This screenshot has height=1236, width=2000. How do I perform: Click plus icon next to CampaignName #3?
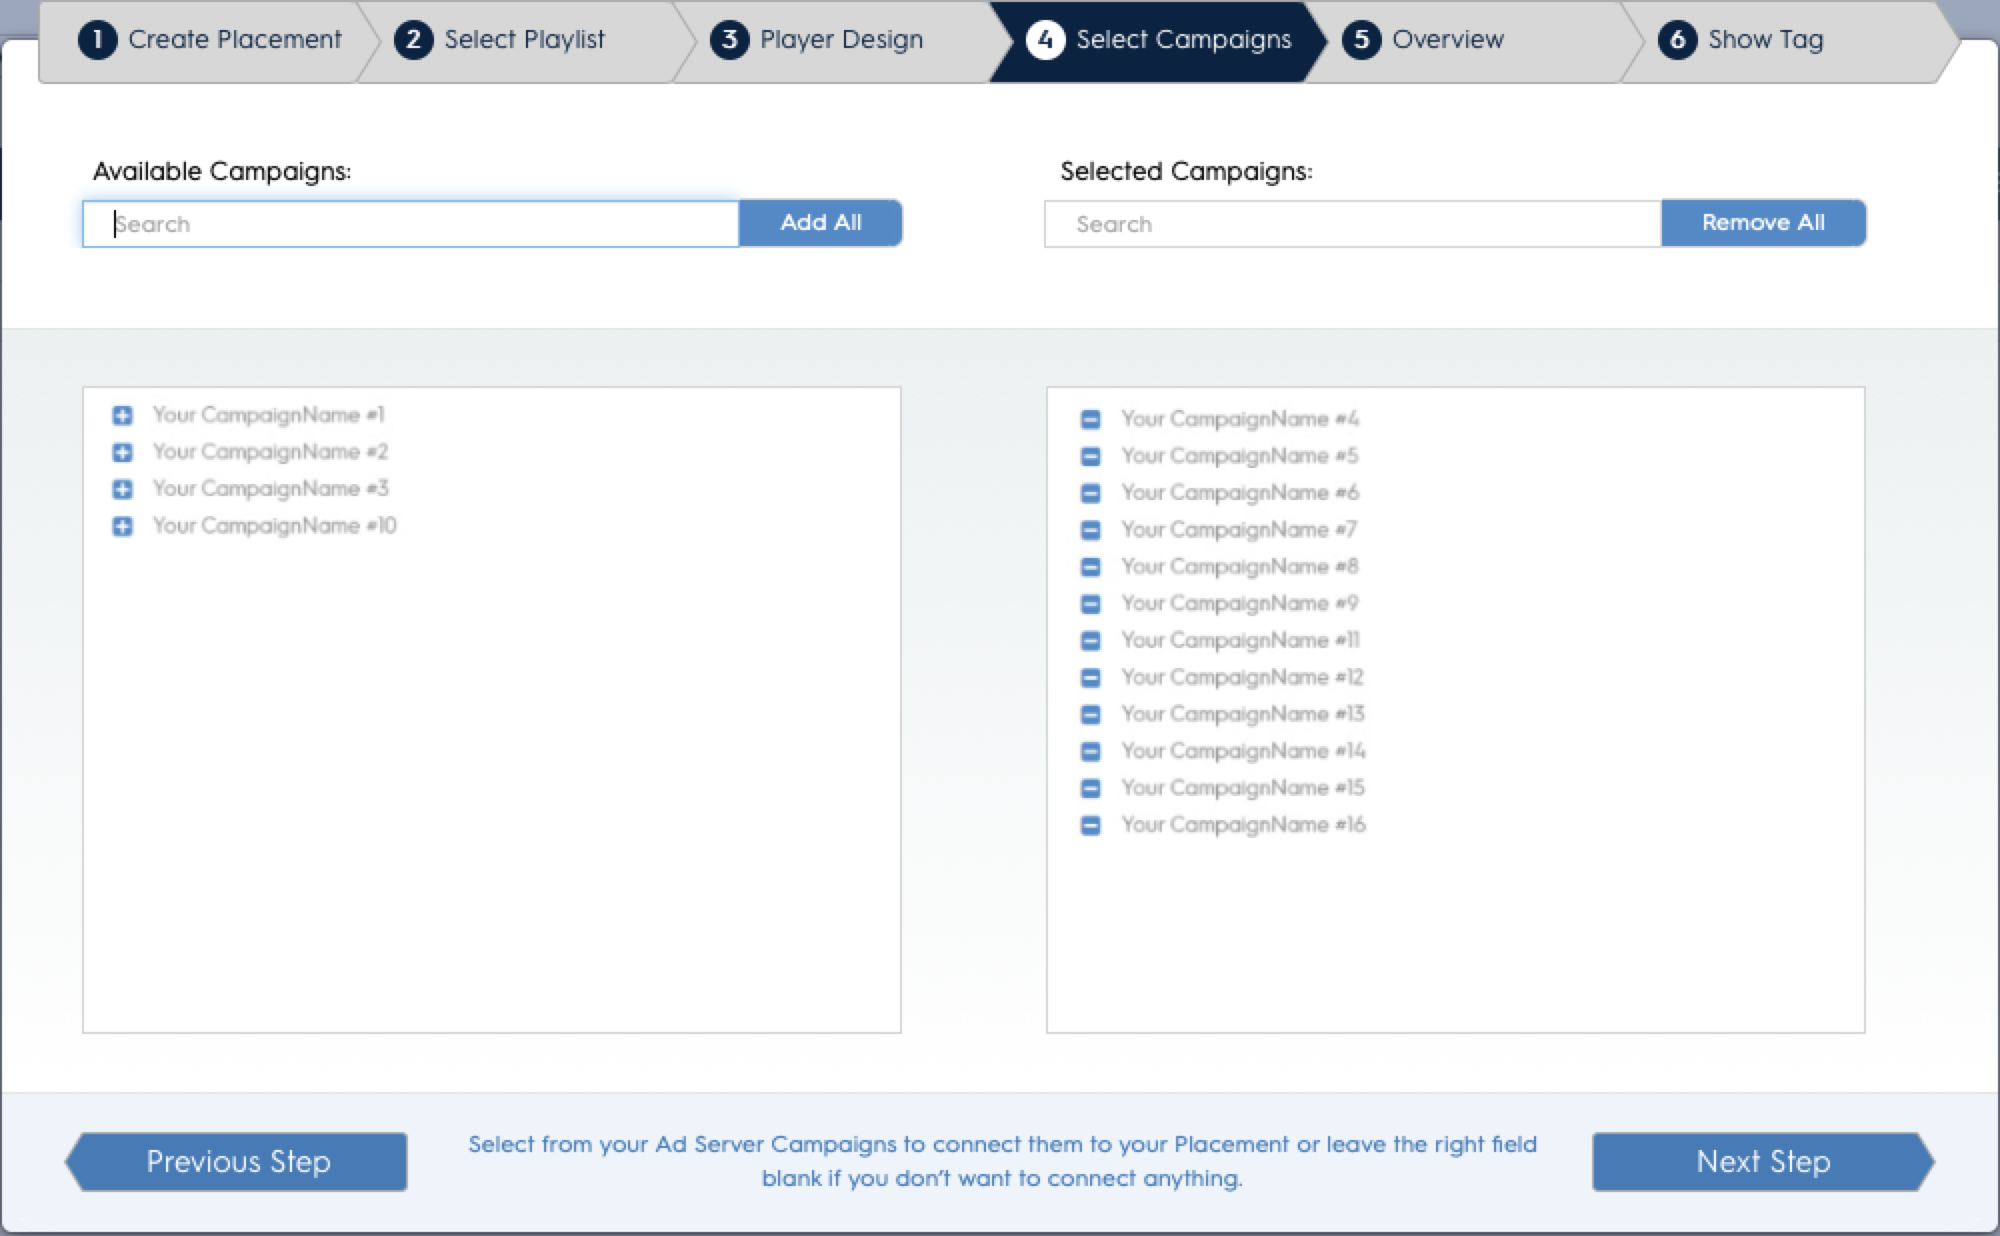click(122, 489)
